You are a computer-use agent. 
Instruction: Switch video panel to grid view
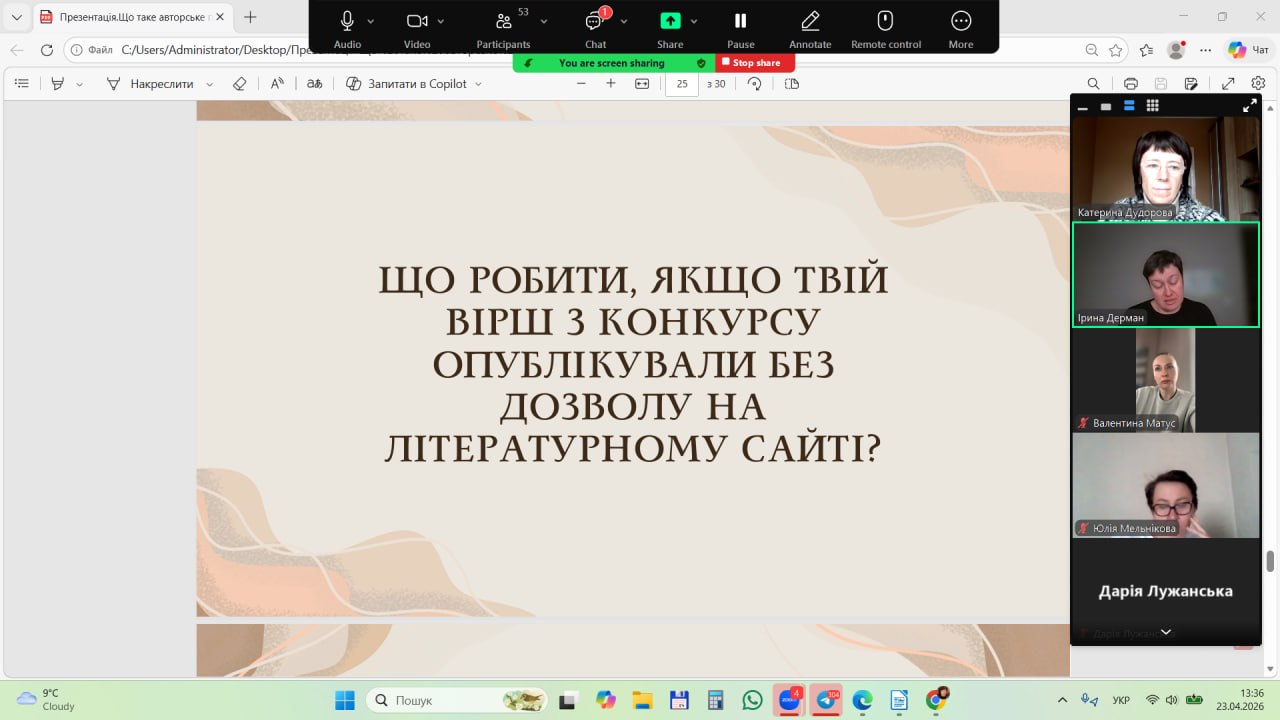(1152, 106)
